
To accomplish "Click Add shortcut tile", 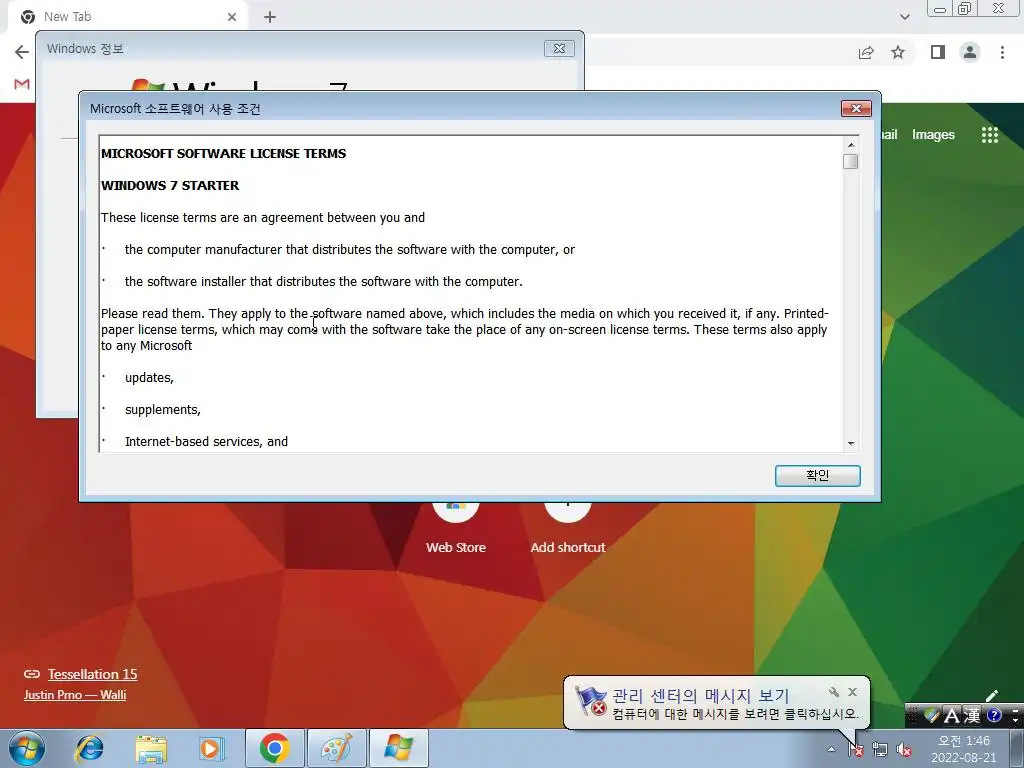I will click(568, 530).
